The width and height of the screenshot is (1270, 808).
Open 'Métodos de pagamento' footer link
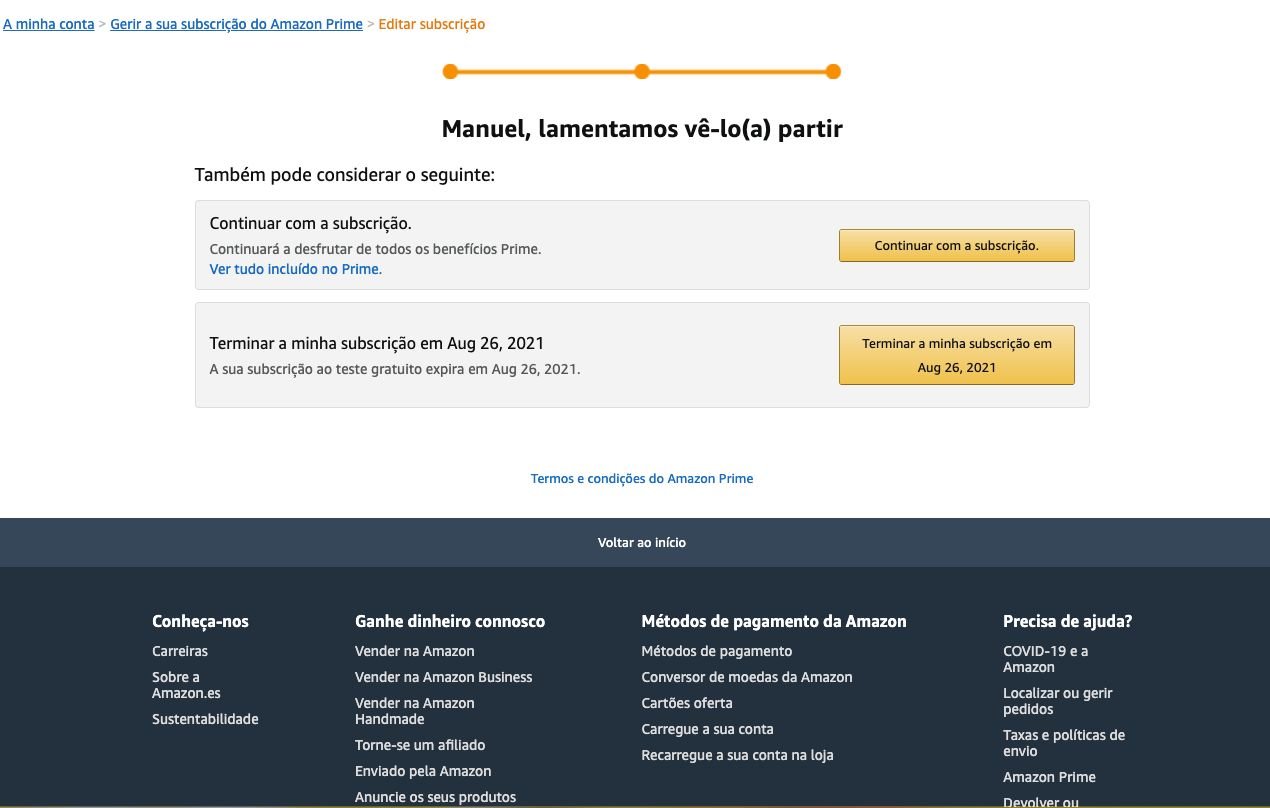tap(717, 651)
